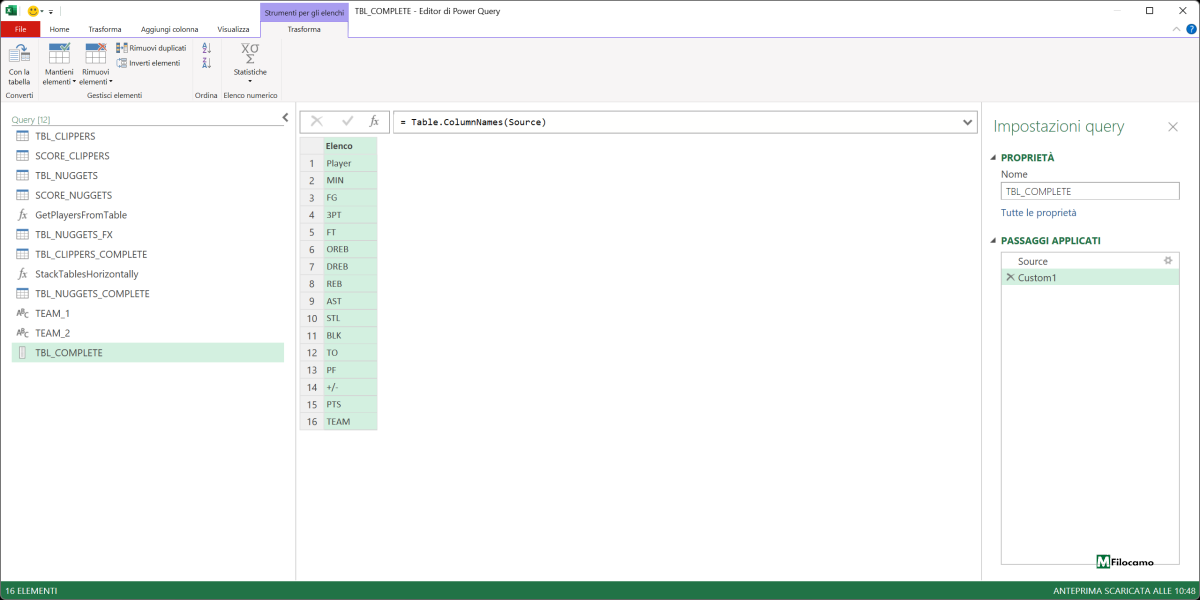Sort list descending Z to A
The image size is (1200, 600).
click(x=207, y=63)
